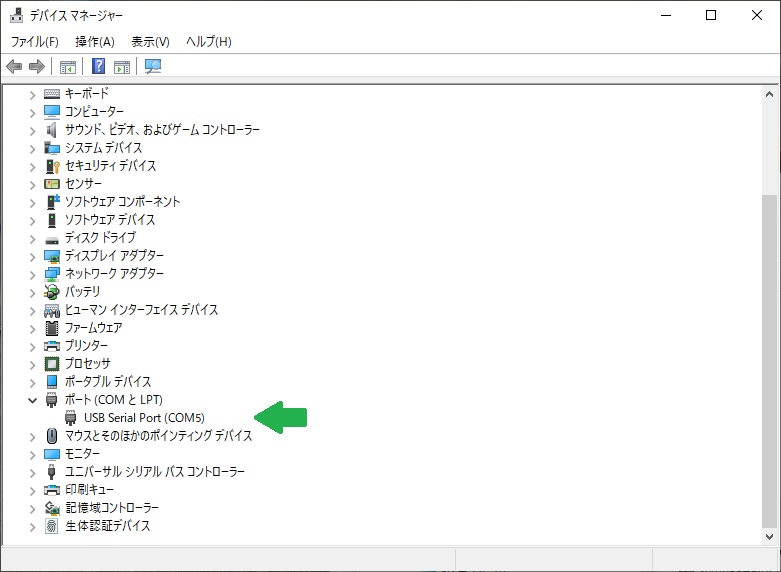
Task: Click the port icon for USB Serial Port (COM5)
Action: click(71, 418)
